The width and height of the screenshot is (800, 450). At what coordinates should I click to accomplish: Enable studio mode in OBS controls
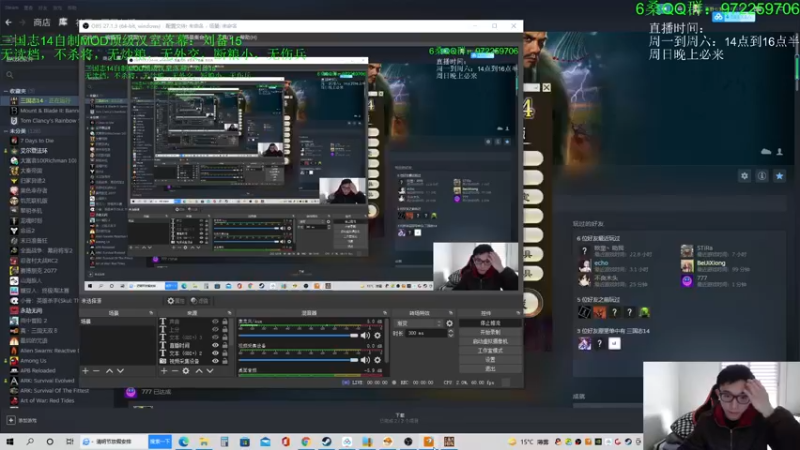pyautogui.click(x=490, y=351)
